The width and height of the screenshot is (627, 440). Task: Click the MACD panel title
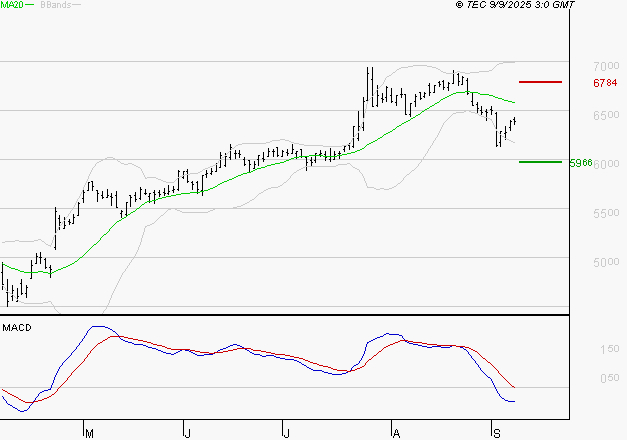[16, 327]
